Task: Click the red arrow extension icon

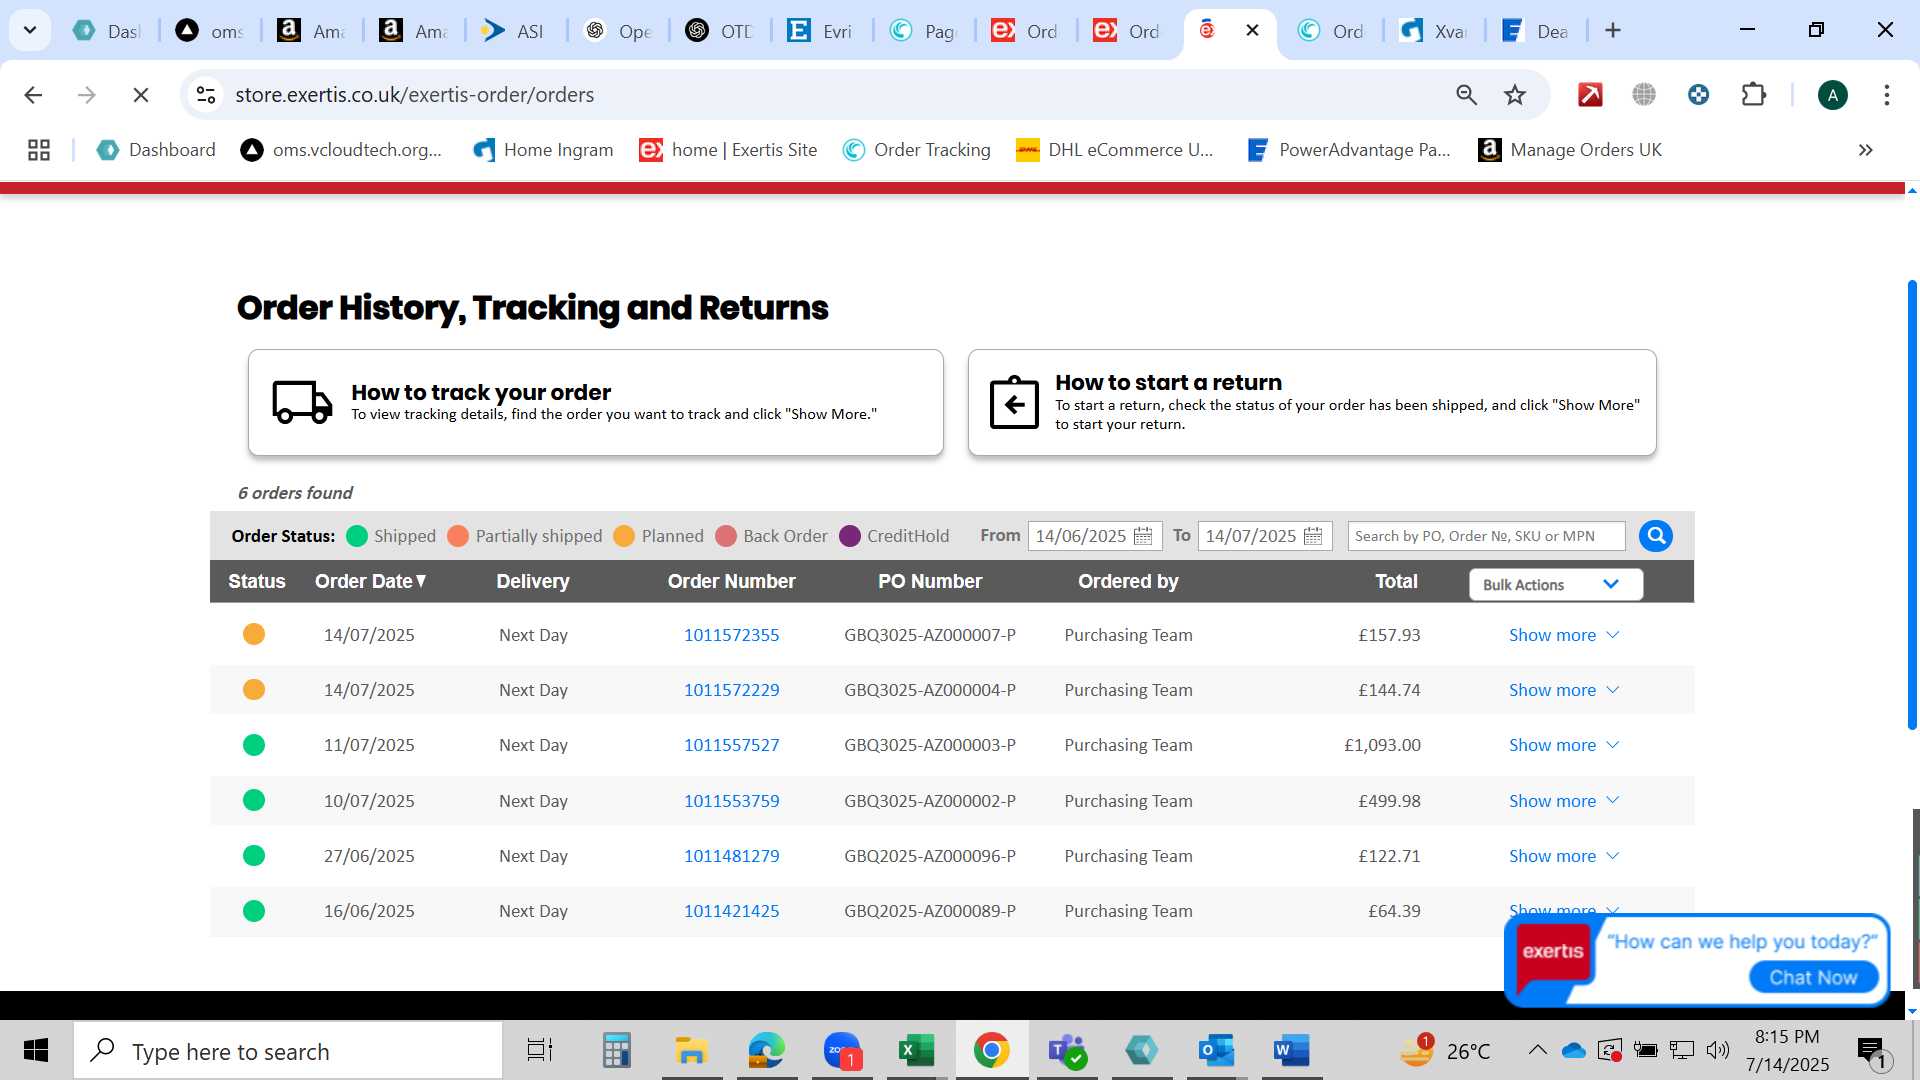Action: click(1590, 95)
